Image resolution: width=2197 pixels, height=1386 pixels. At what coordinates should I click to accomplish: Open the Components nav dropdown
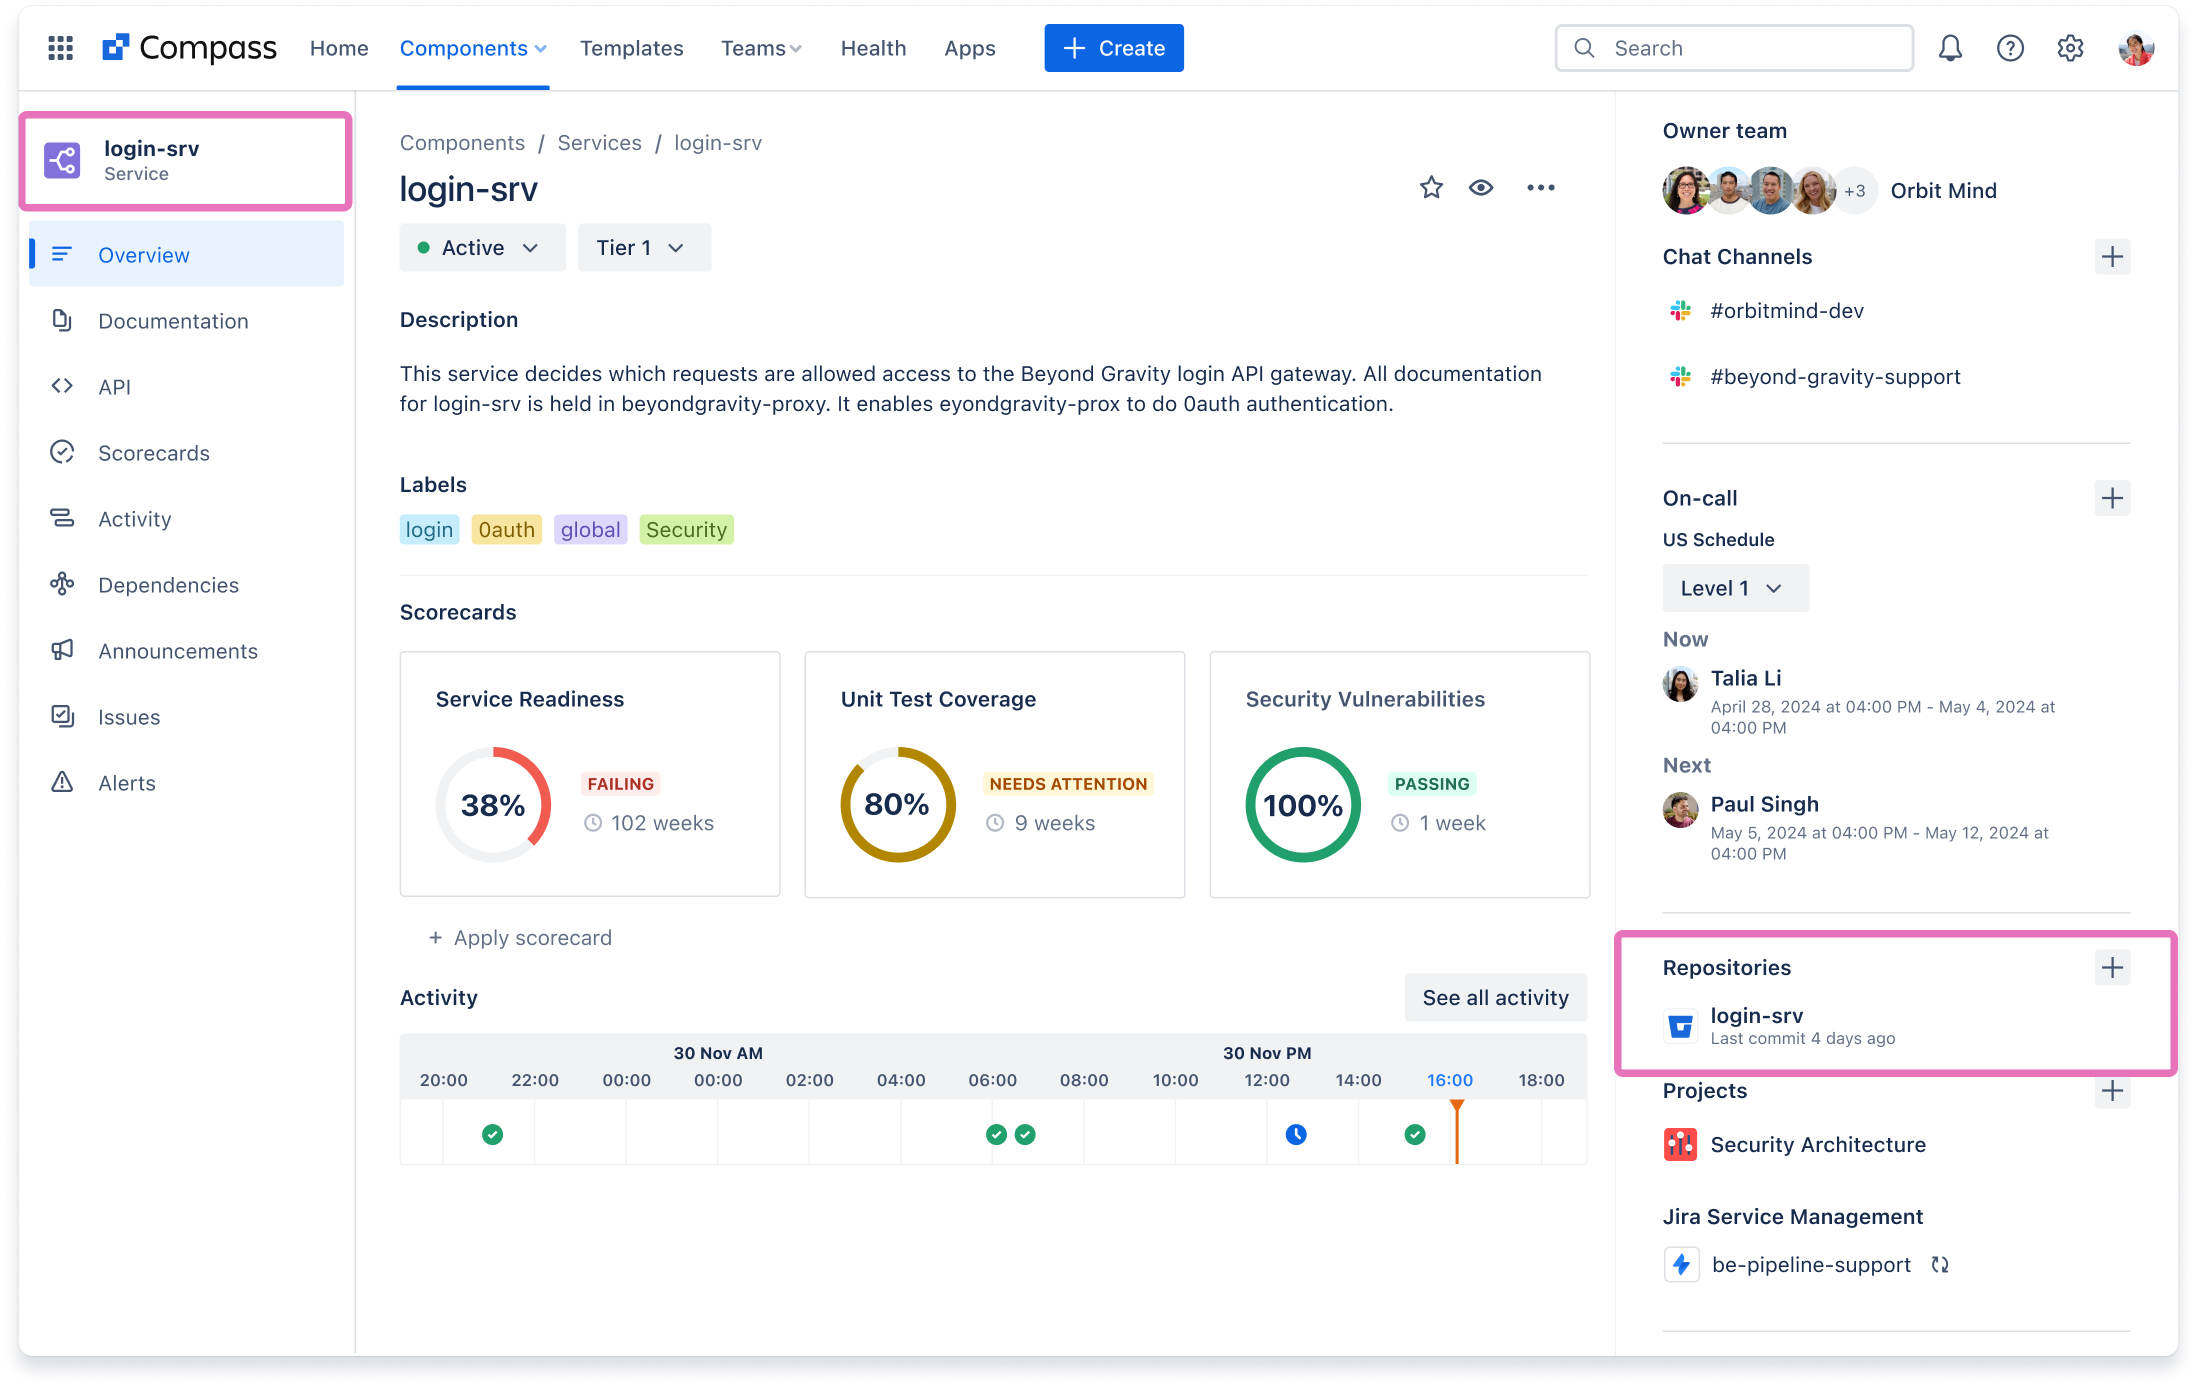[473, 48]
